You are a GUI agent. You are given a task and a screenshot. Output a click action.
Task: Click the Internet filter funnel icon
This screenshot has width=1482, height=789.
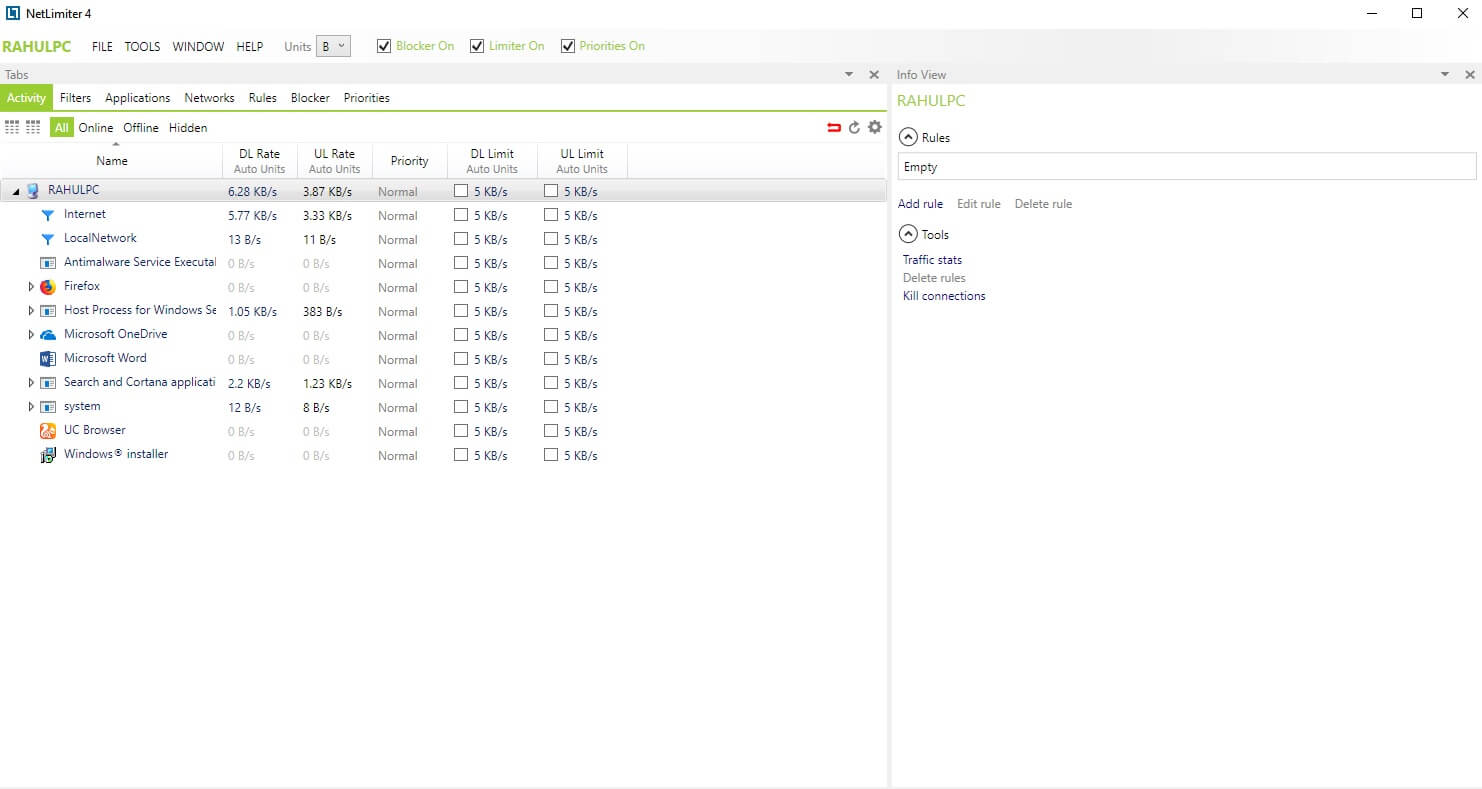pos(47,215)
